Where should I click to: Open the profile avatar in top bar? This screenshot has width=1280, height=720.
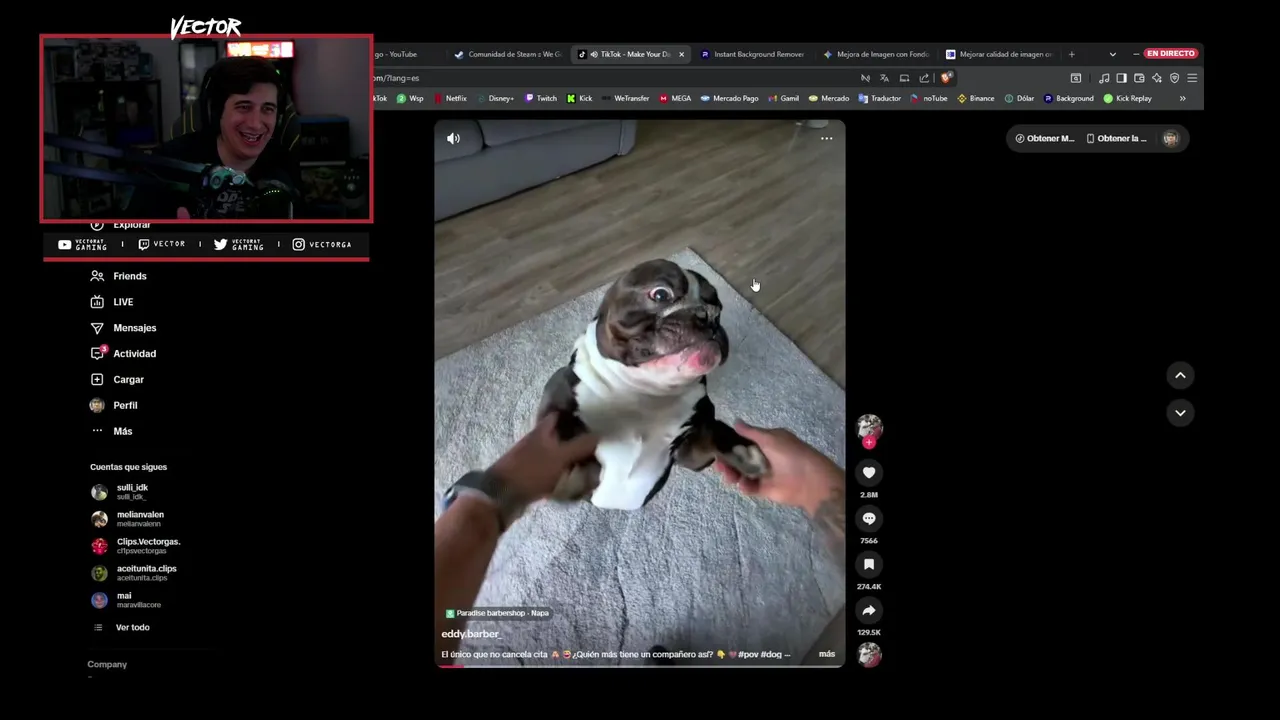1170,139
